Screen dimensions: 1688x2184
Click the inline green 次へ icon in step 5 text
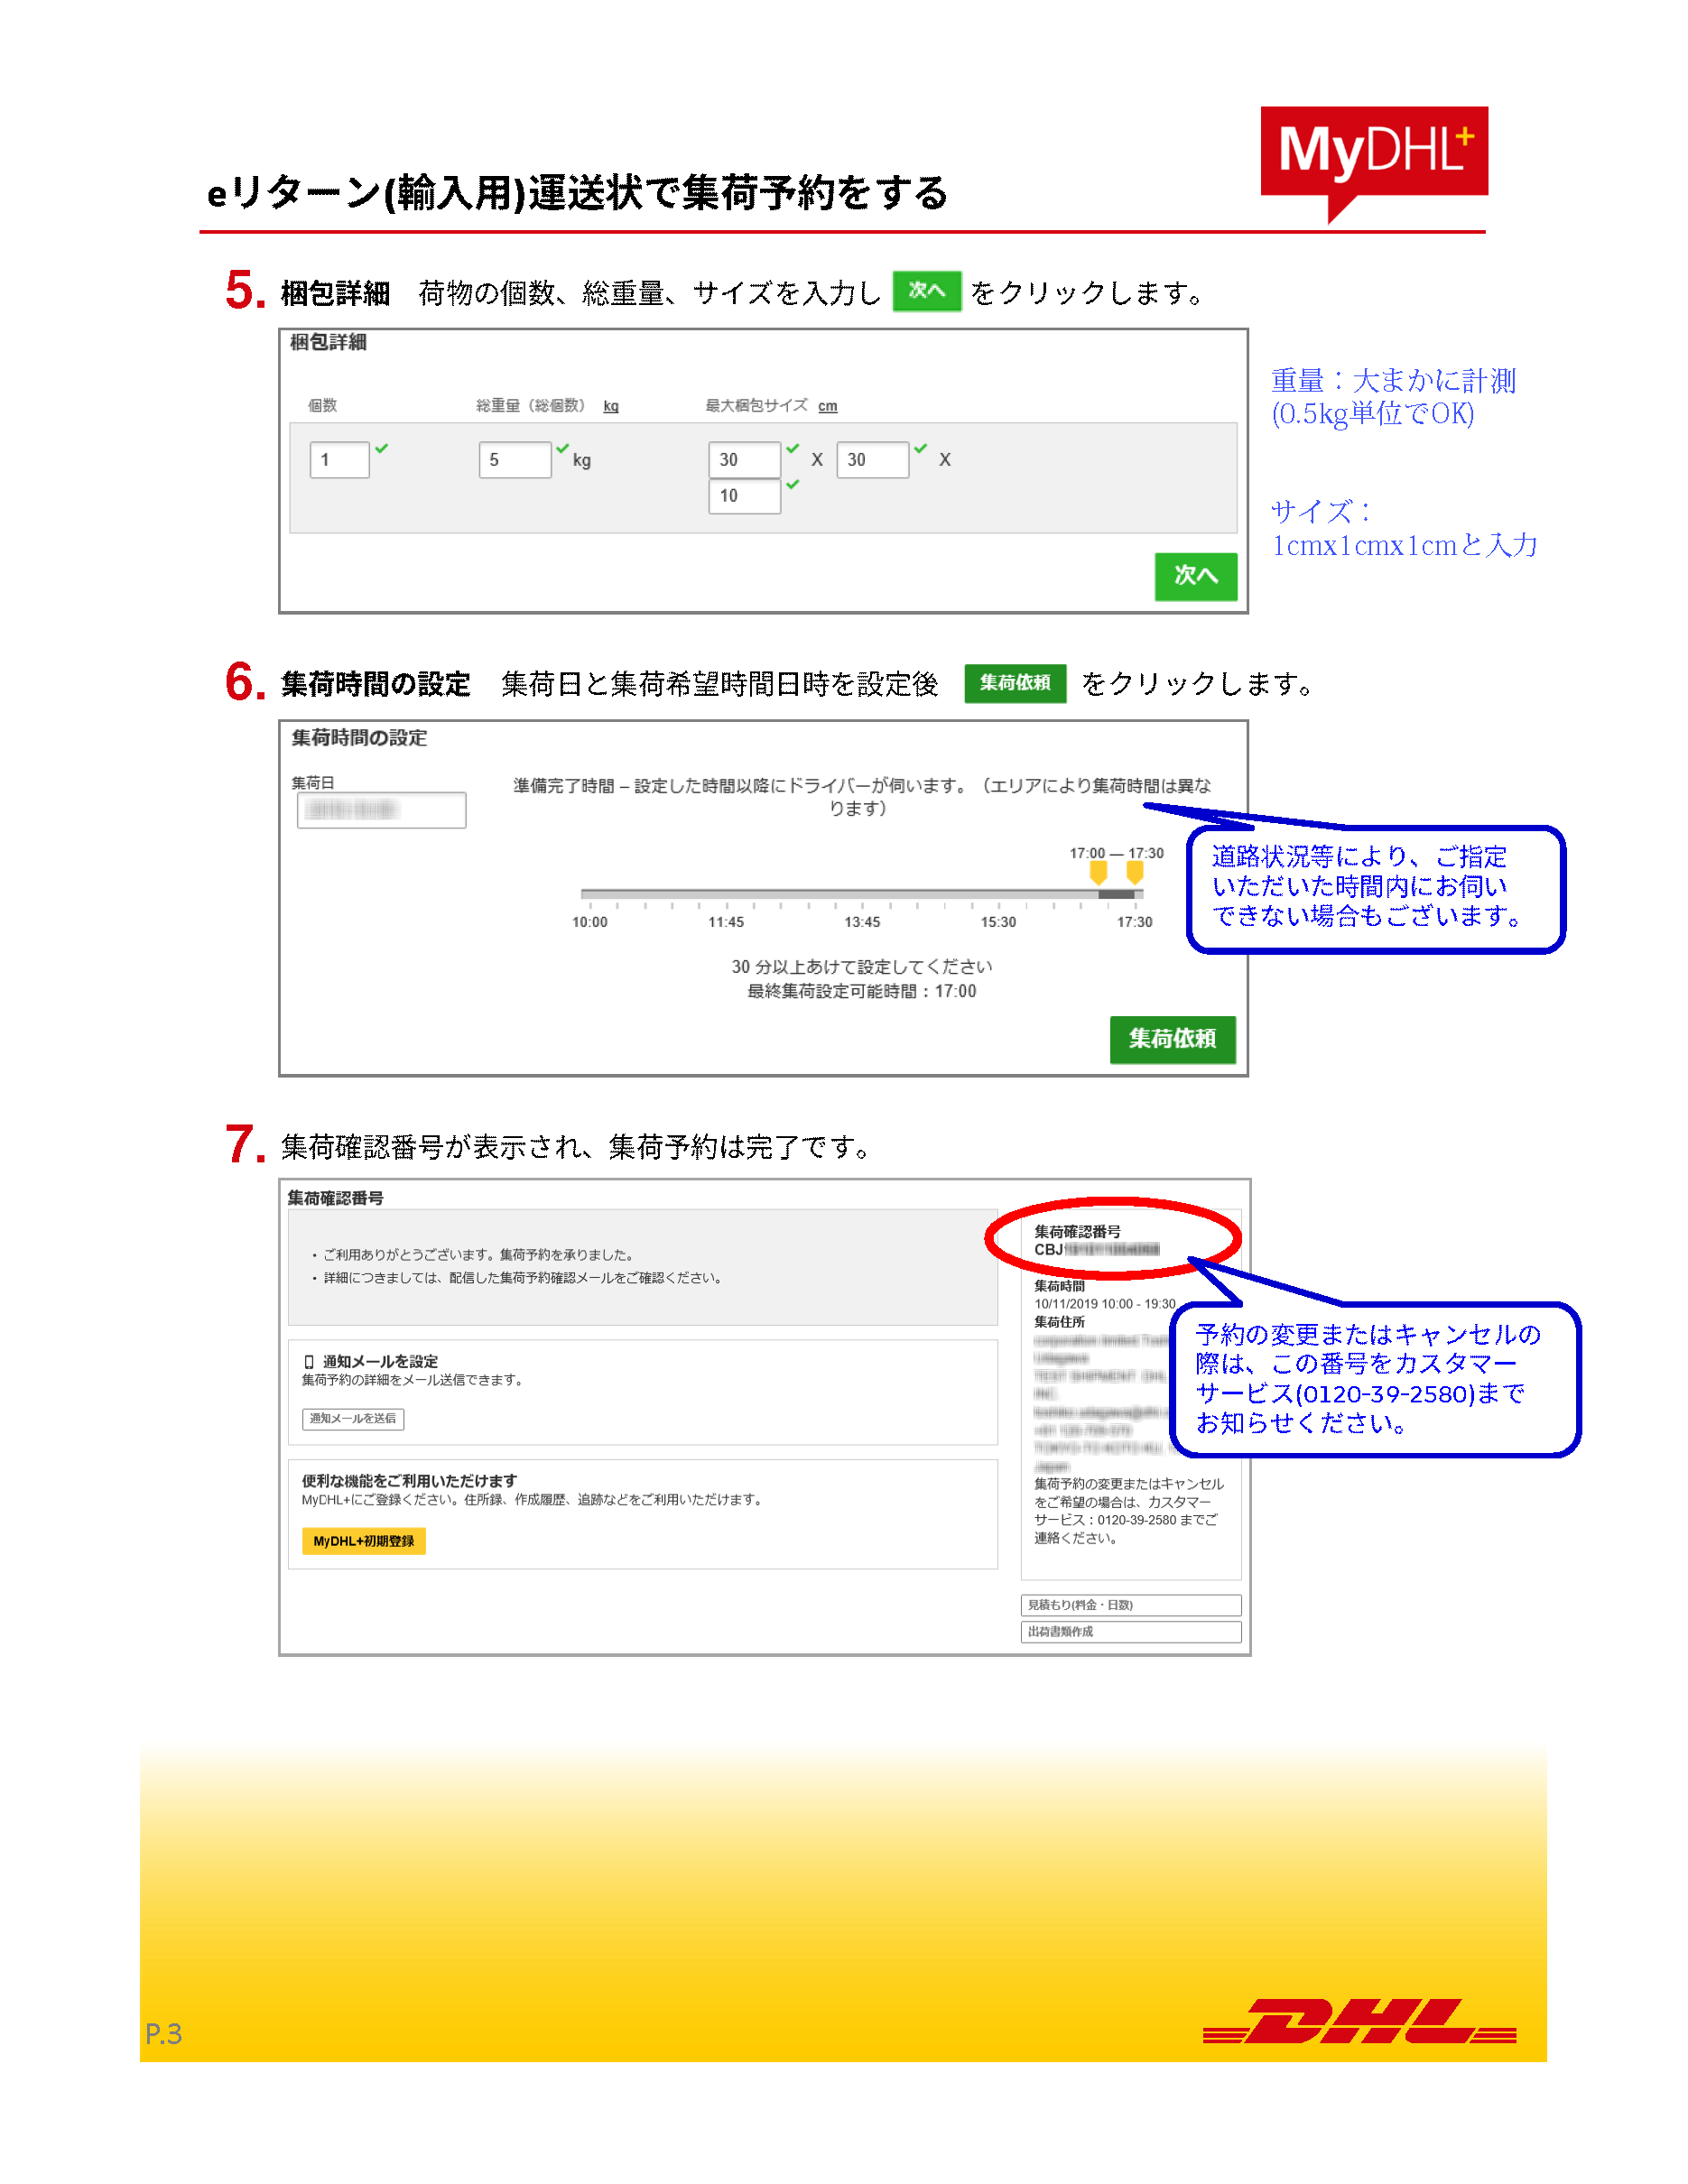pyautogui.click(x=926, y=291)
